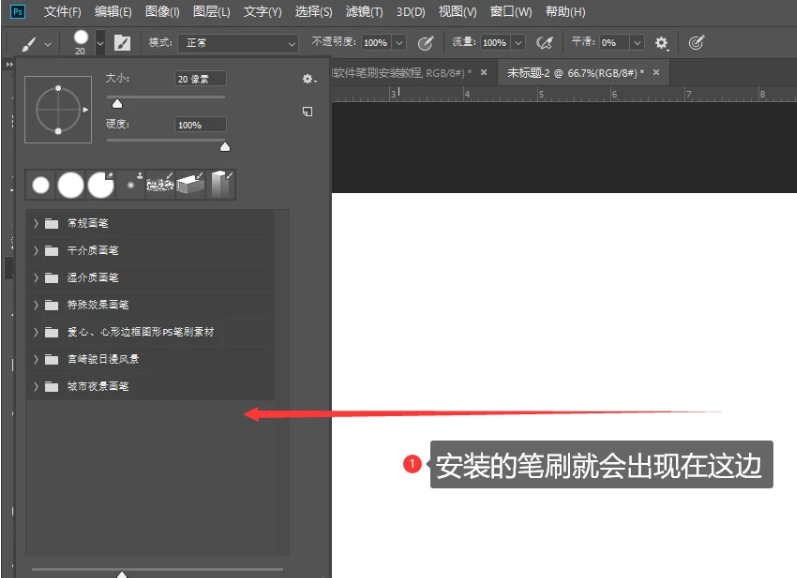Image resolution: width=797 pixels, height=578 pixels.
Task: Enable airbrush-style build-up icon
Action: (544, 43)
